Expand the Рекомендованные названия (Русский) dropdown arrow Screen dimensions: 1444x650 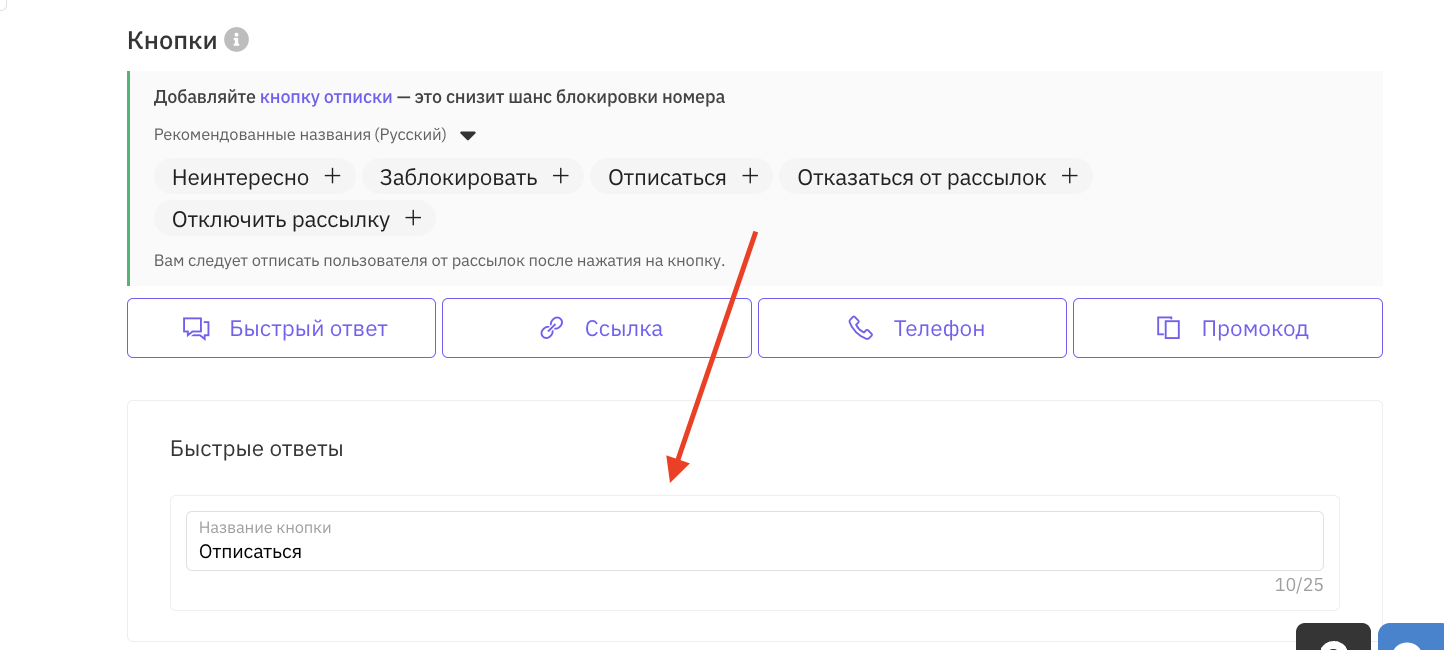[467, 135]
